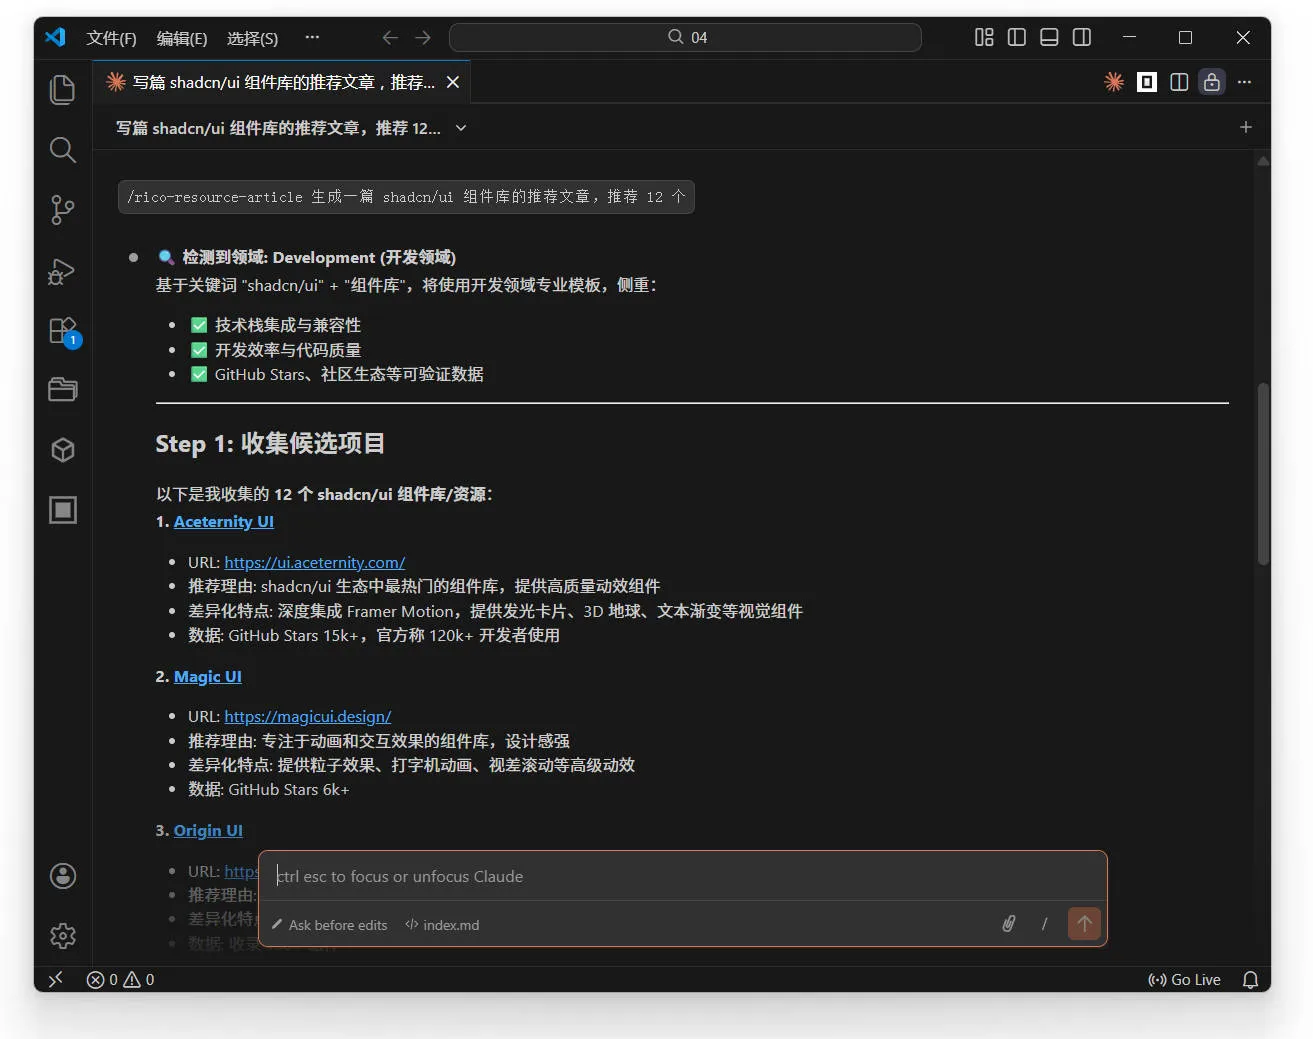Image resolution: width=1313 pixels, height=1039 pixels.
Task: Open the Aceternity UI link
Action: click(x=223, y=521)
